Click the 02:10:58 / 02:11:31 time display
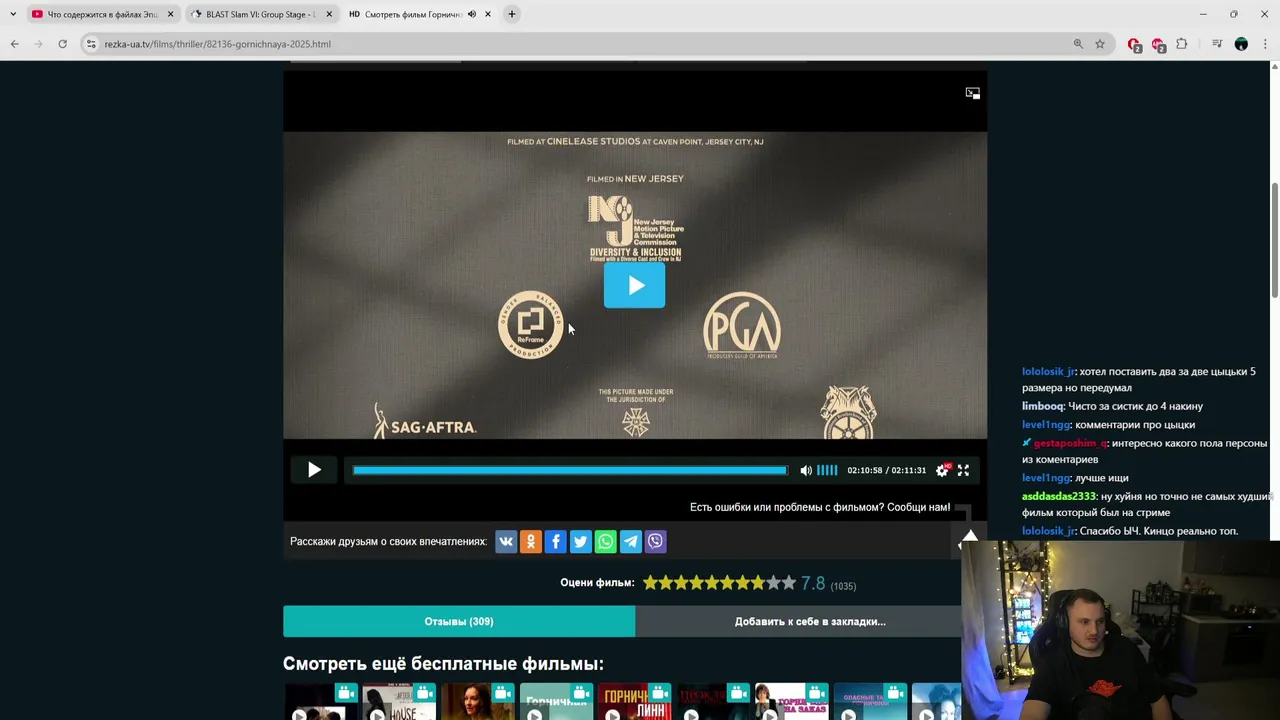Viewport: 1280px width, 720px height. click(887, 470)
